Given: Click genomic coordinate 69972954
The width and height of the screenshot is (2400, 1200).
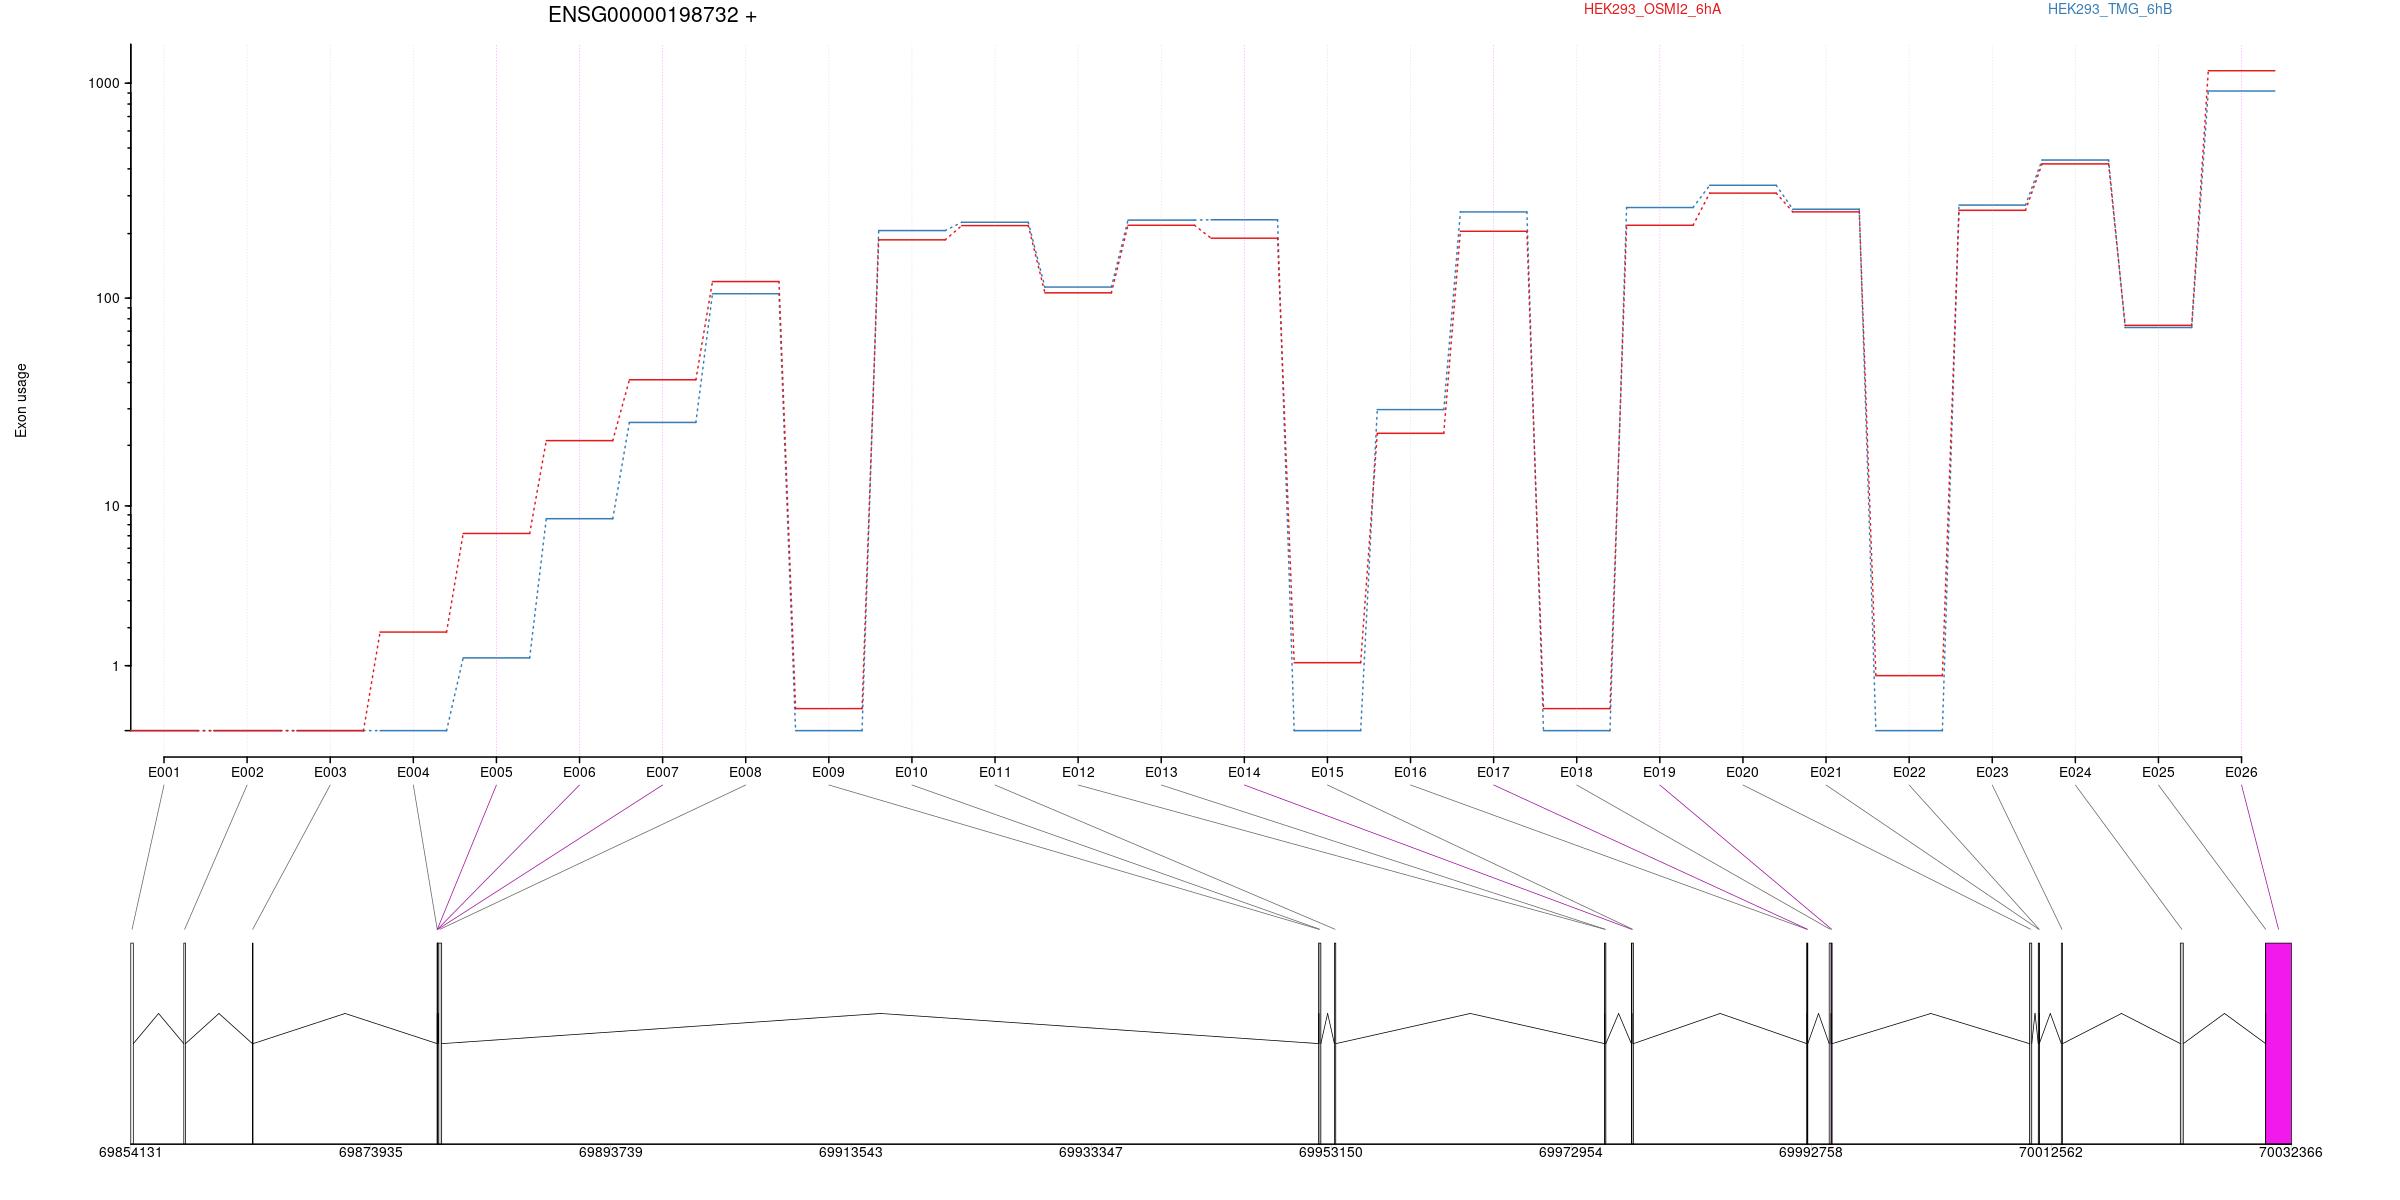Looking at the screenshot, I should (x=1570, y=1152).
